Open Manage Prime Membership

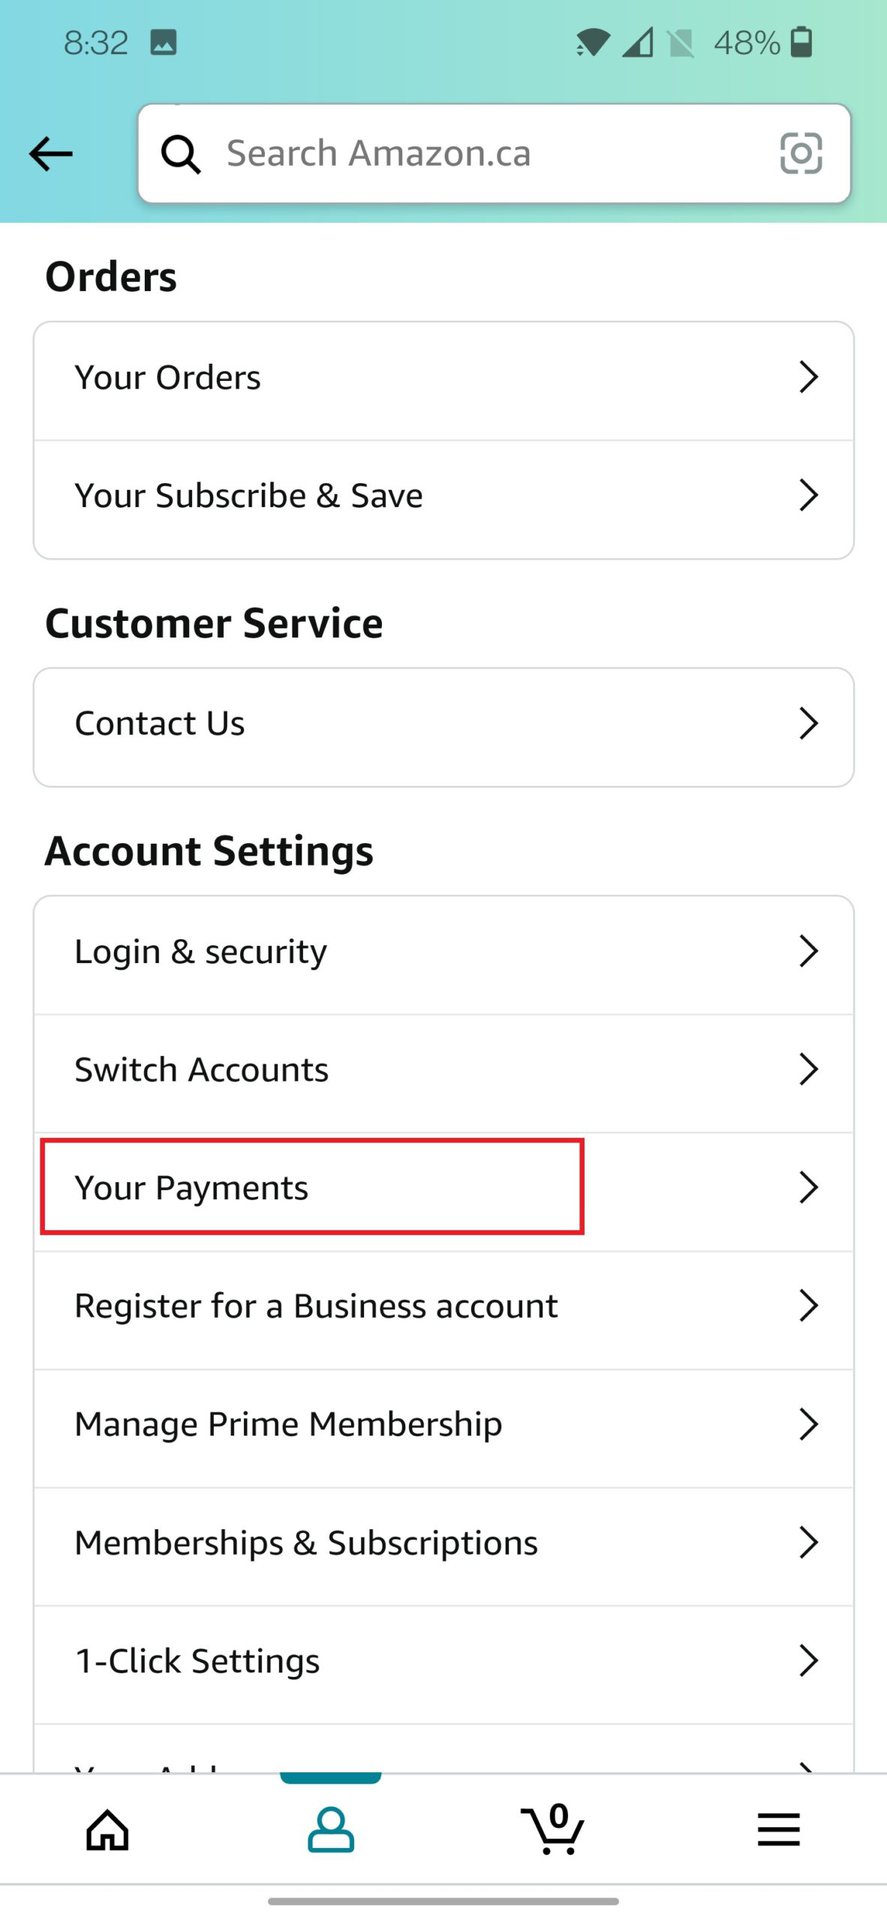[288, 1424]
